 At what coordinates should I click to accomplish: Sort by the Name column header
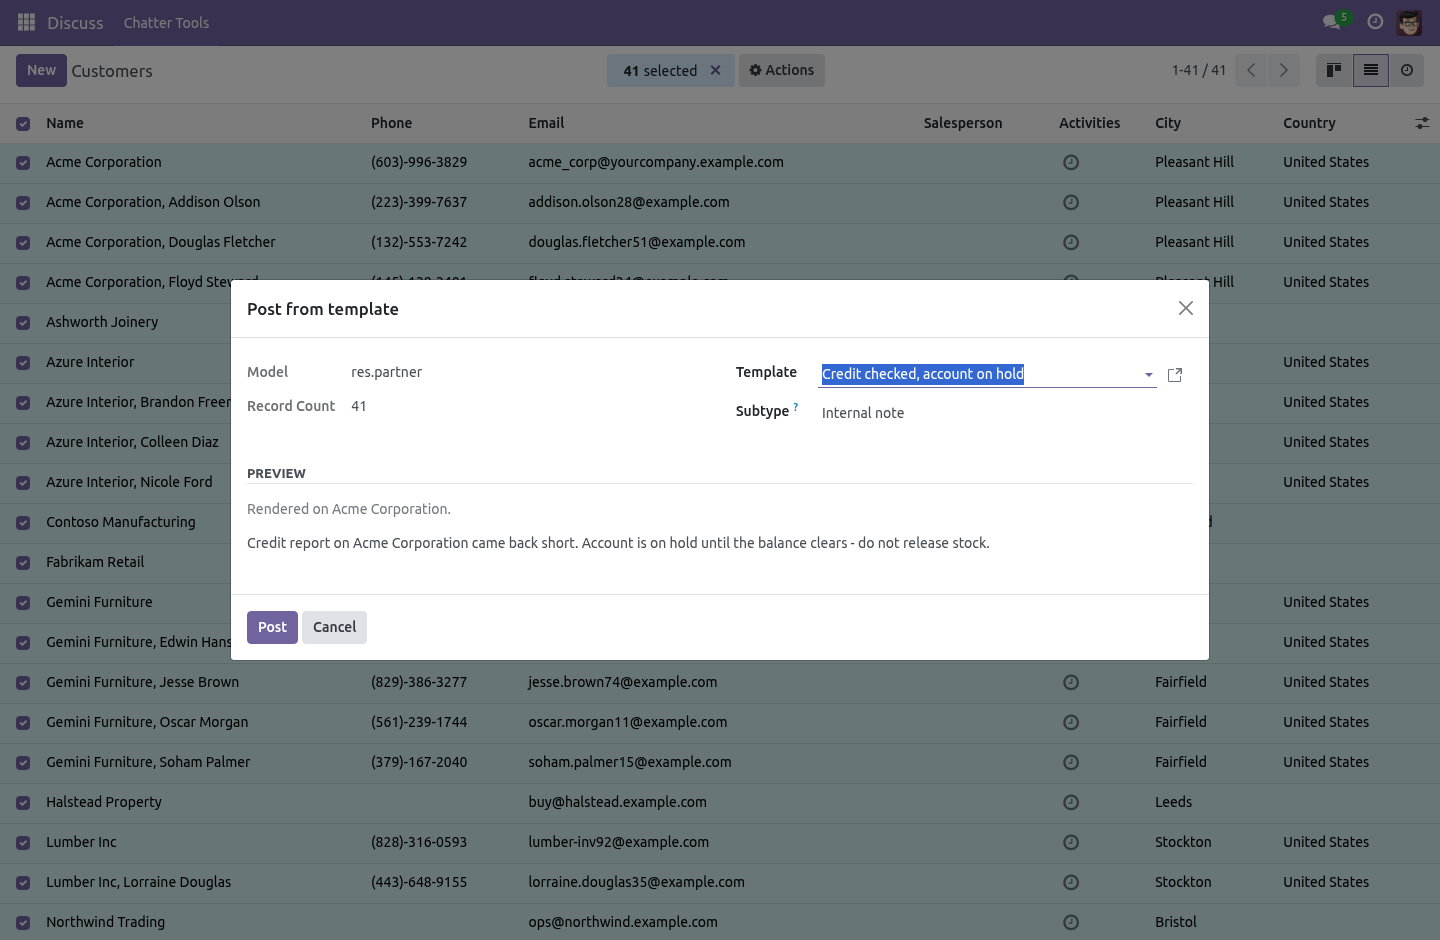(65, 123)
